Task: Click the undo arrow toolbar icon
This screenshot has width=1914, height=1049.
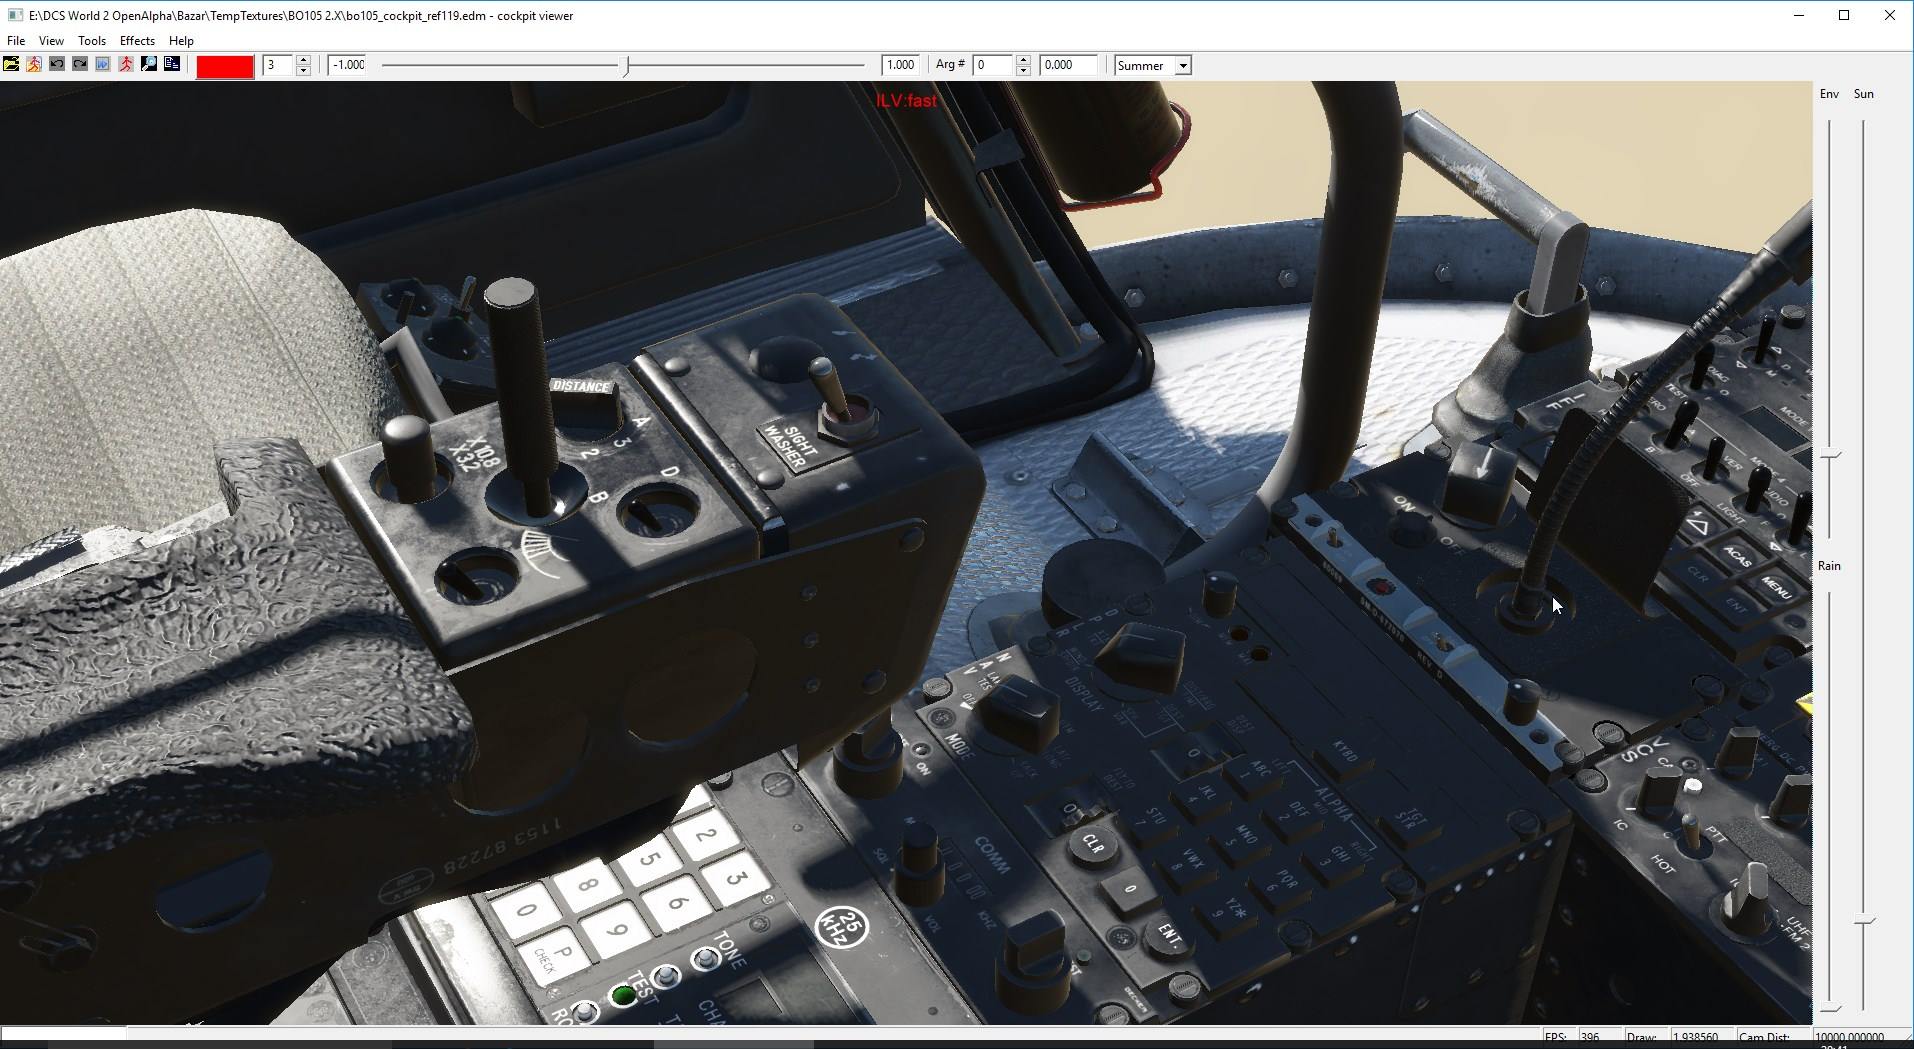Action: [57, 65]
